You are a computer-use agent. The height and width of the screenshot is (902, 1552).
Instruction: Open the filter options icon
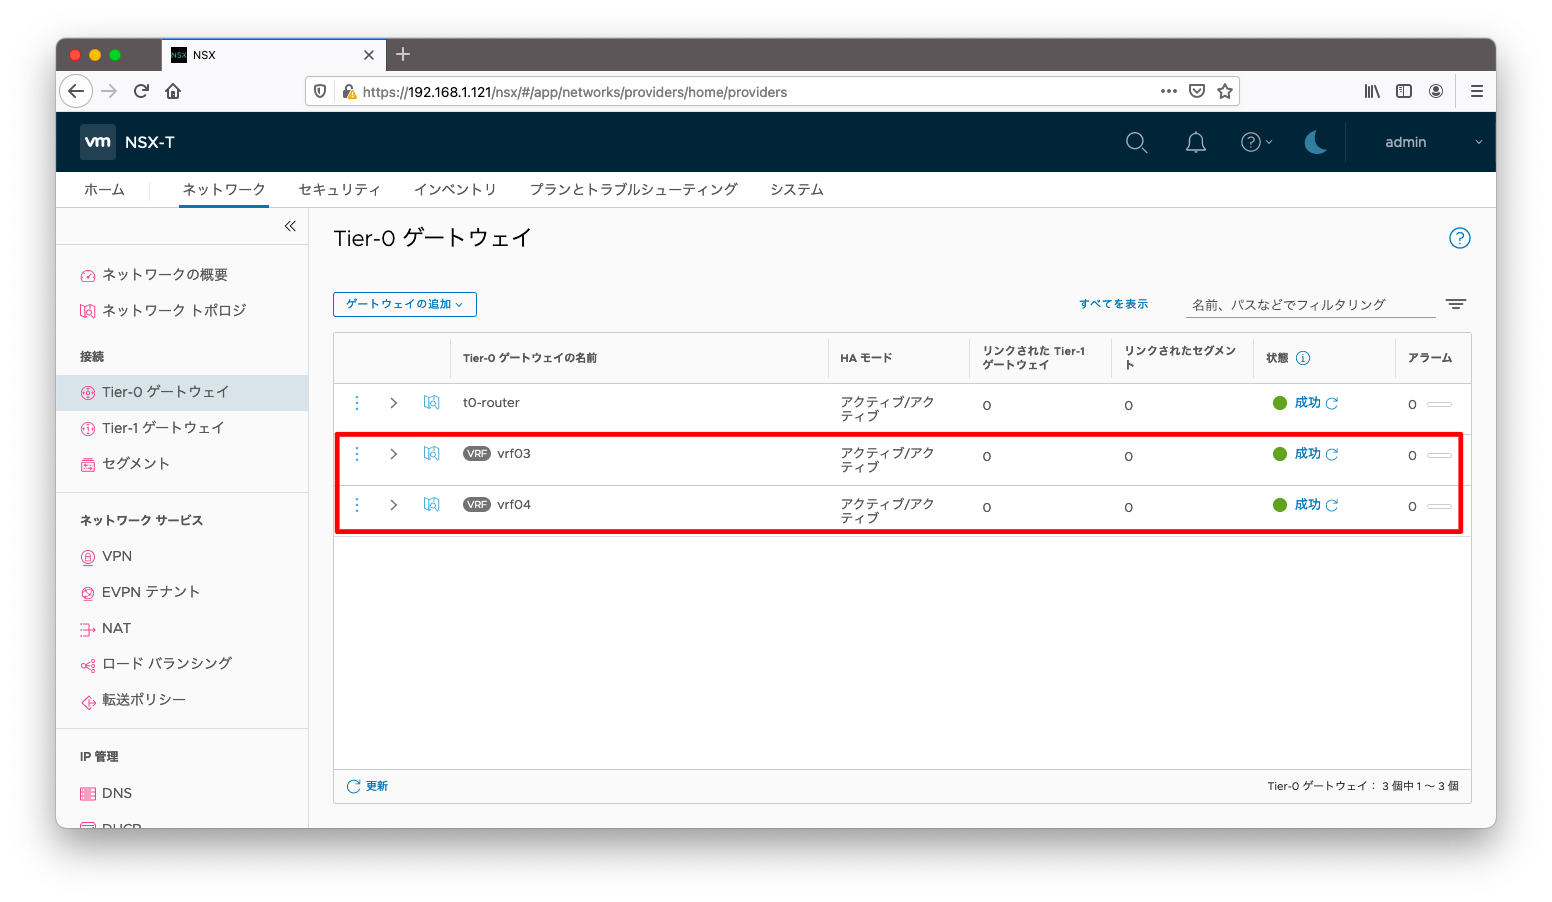(1455, 304)
